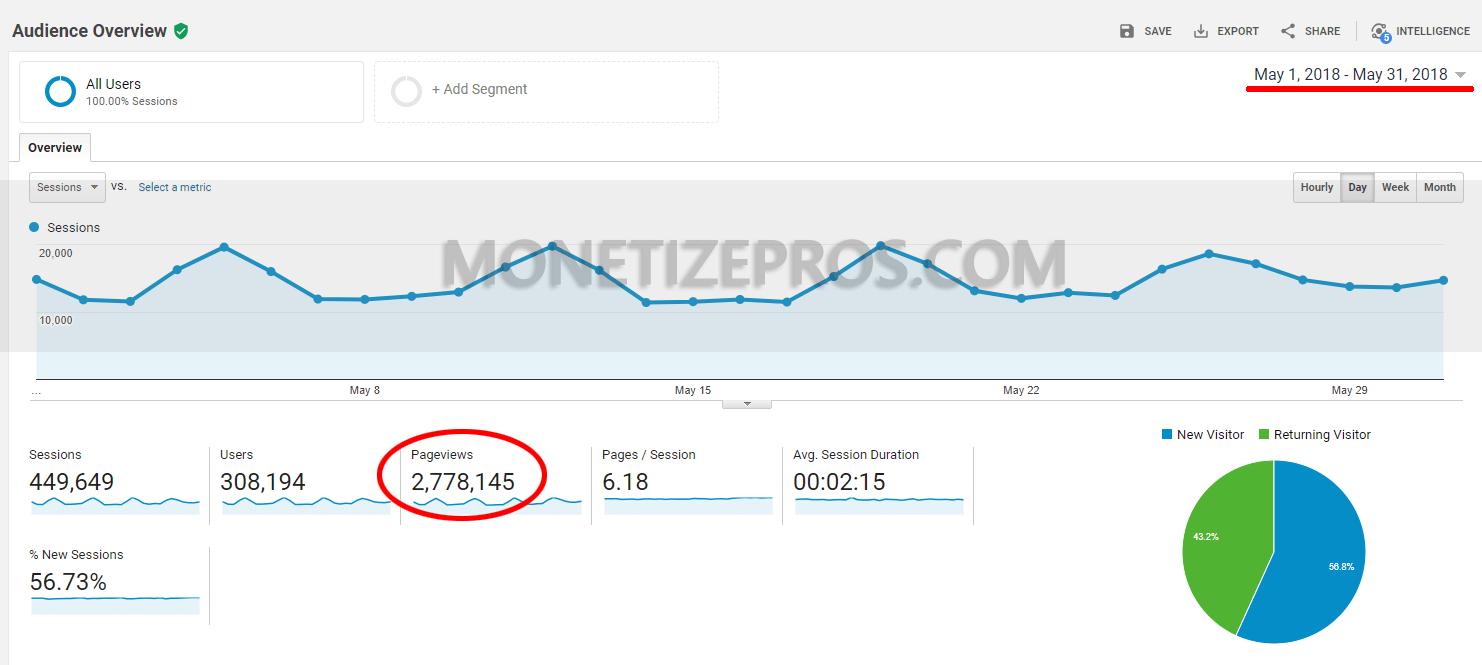Click the Export icon
The image size is (1482, 665).
click(x=1199, y=30)
